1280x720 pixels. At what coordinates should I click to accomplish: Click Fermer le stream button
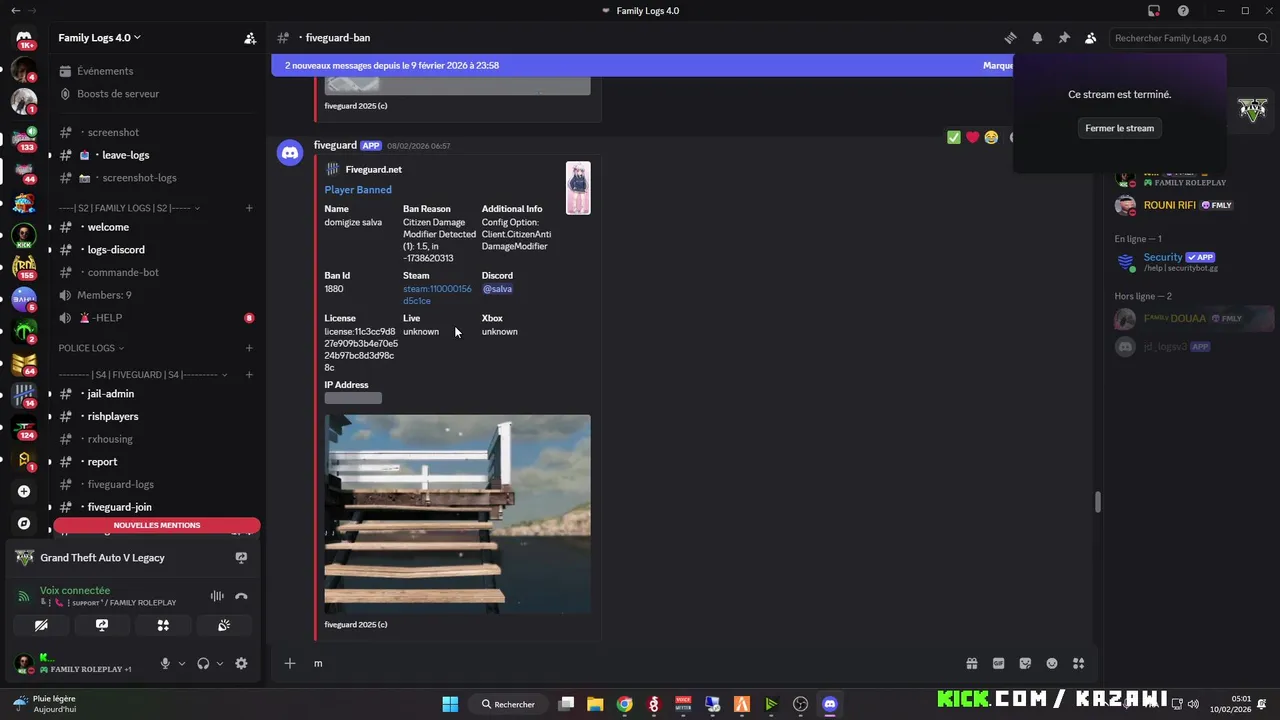1119,128
